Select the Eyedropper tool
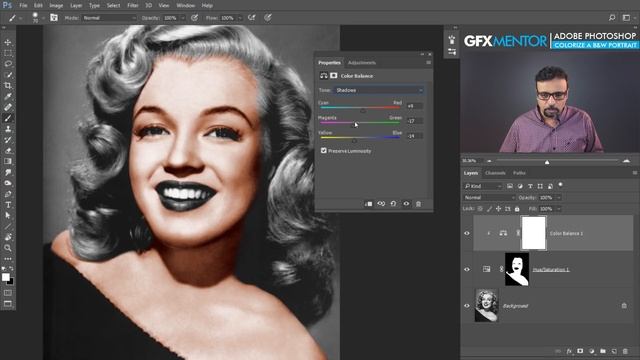Viewport: 640px width, 360px height. pyautogui.click(x=8, y=96)
